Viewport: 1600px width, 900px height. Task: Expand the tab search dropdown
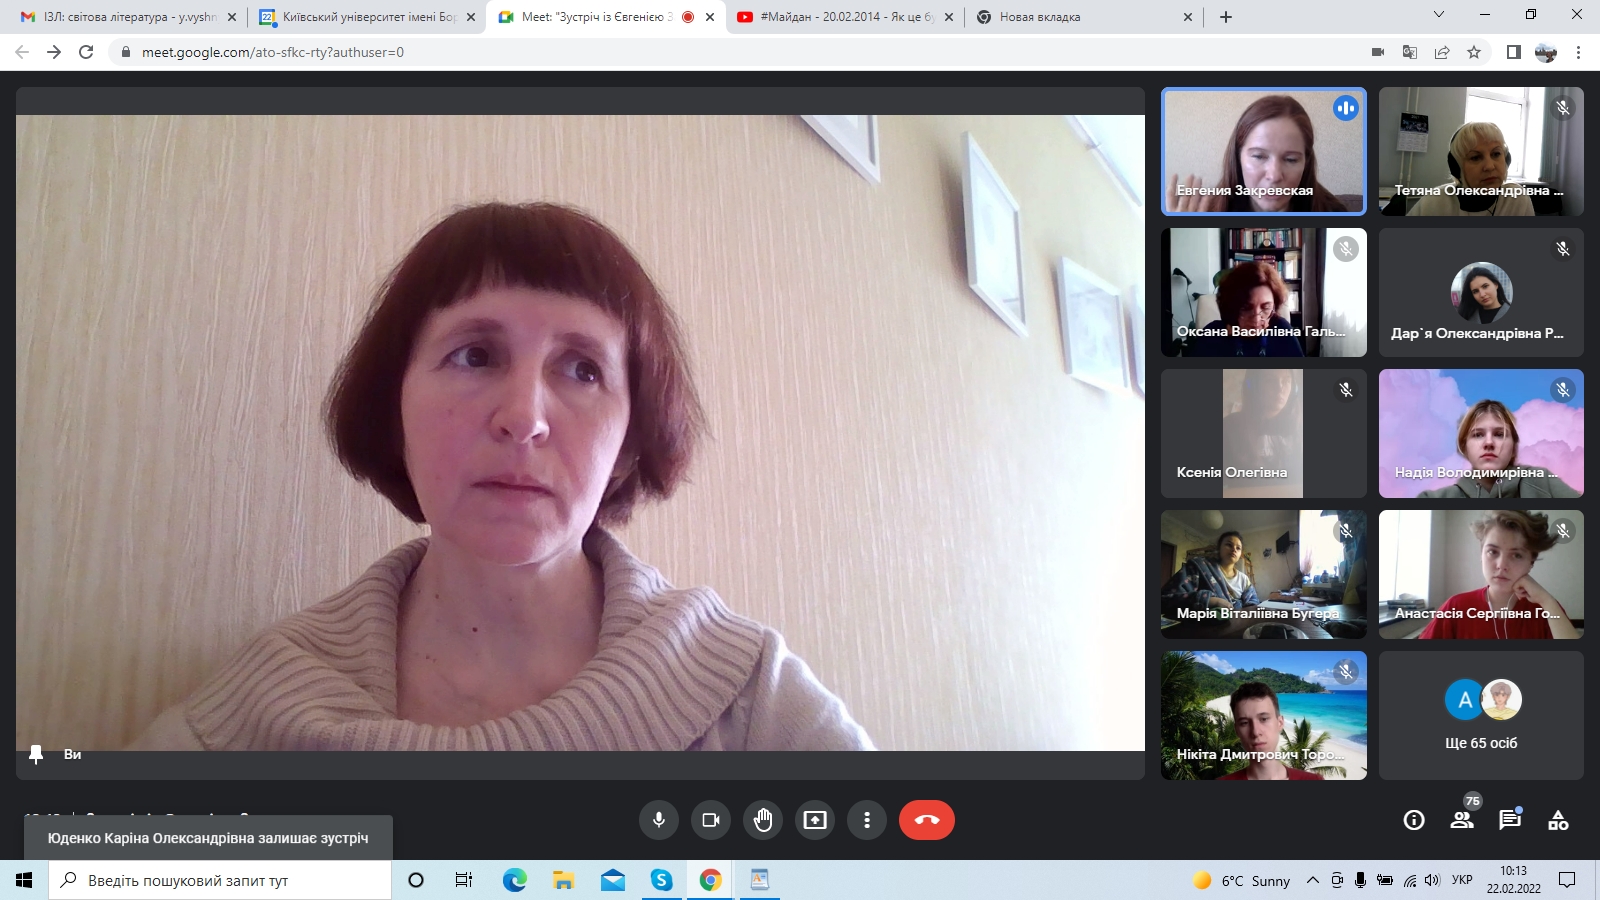(x=1439, y=15)
